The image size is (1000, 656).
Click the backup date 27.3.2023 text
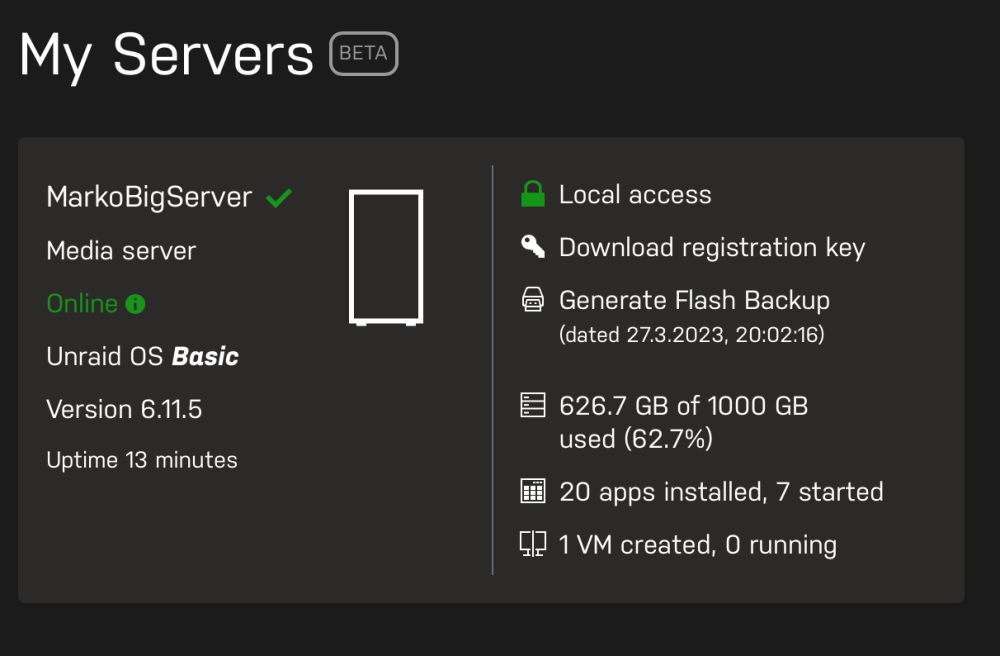691,335
